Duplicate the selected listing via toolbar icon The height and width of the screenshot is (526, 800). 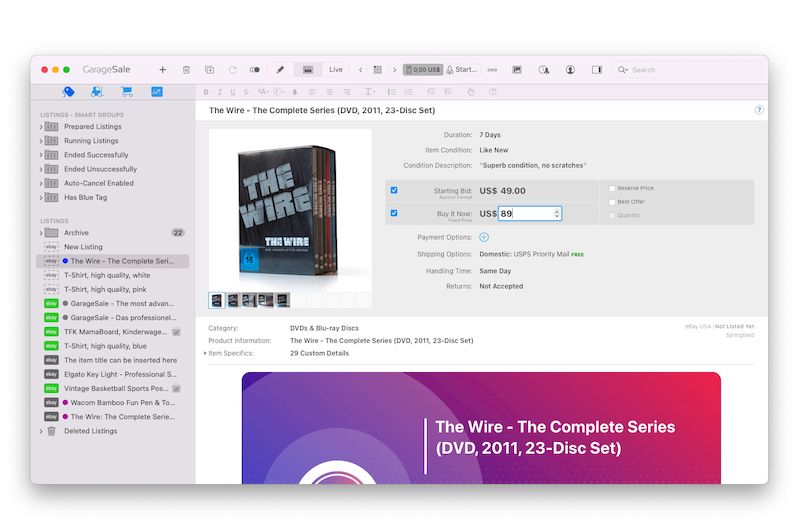point(209,69)
